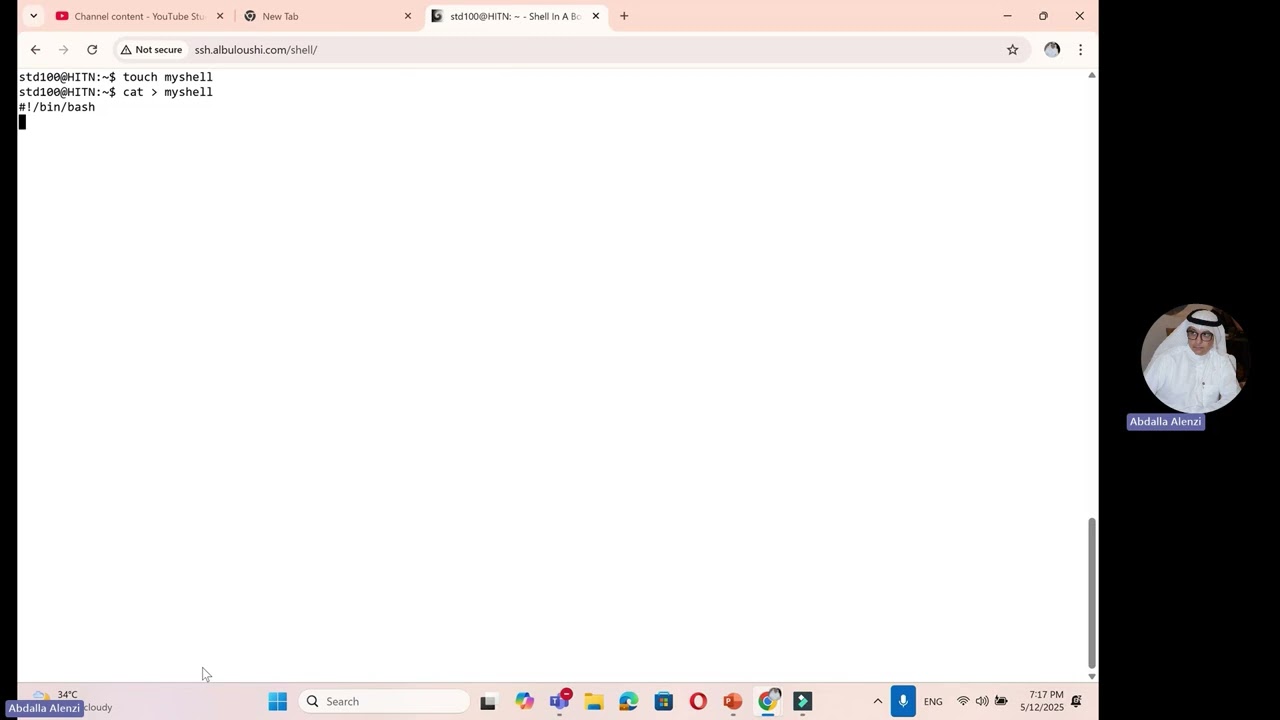Open the Chrome profile avatar
Viewport: 1280px width, 720px height.
click(1052, 49)
